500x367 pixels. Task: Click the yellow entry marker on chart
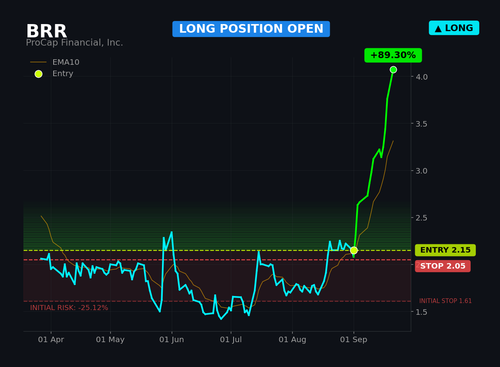click(354, 250)
